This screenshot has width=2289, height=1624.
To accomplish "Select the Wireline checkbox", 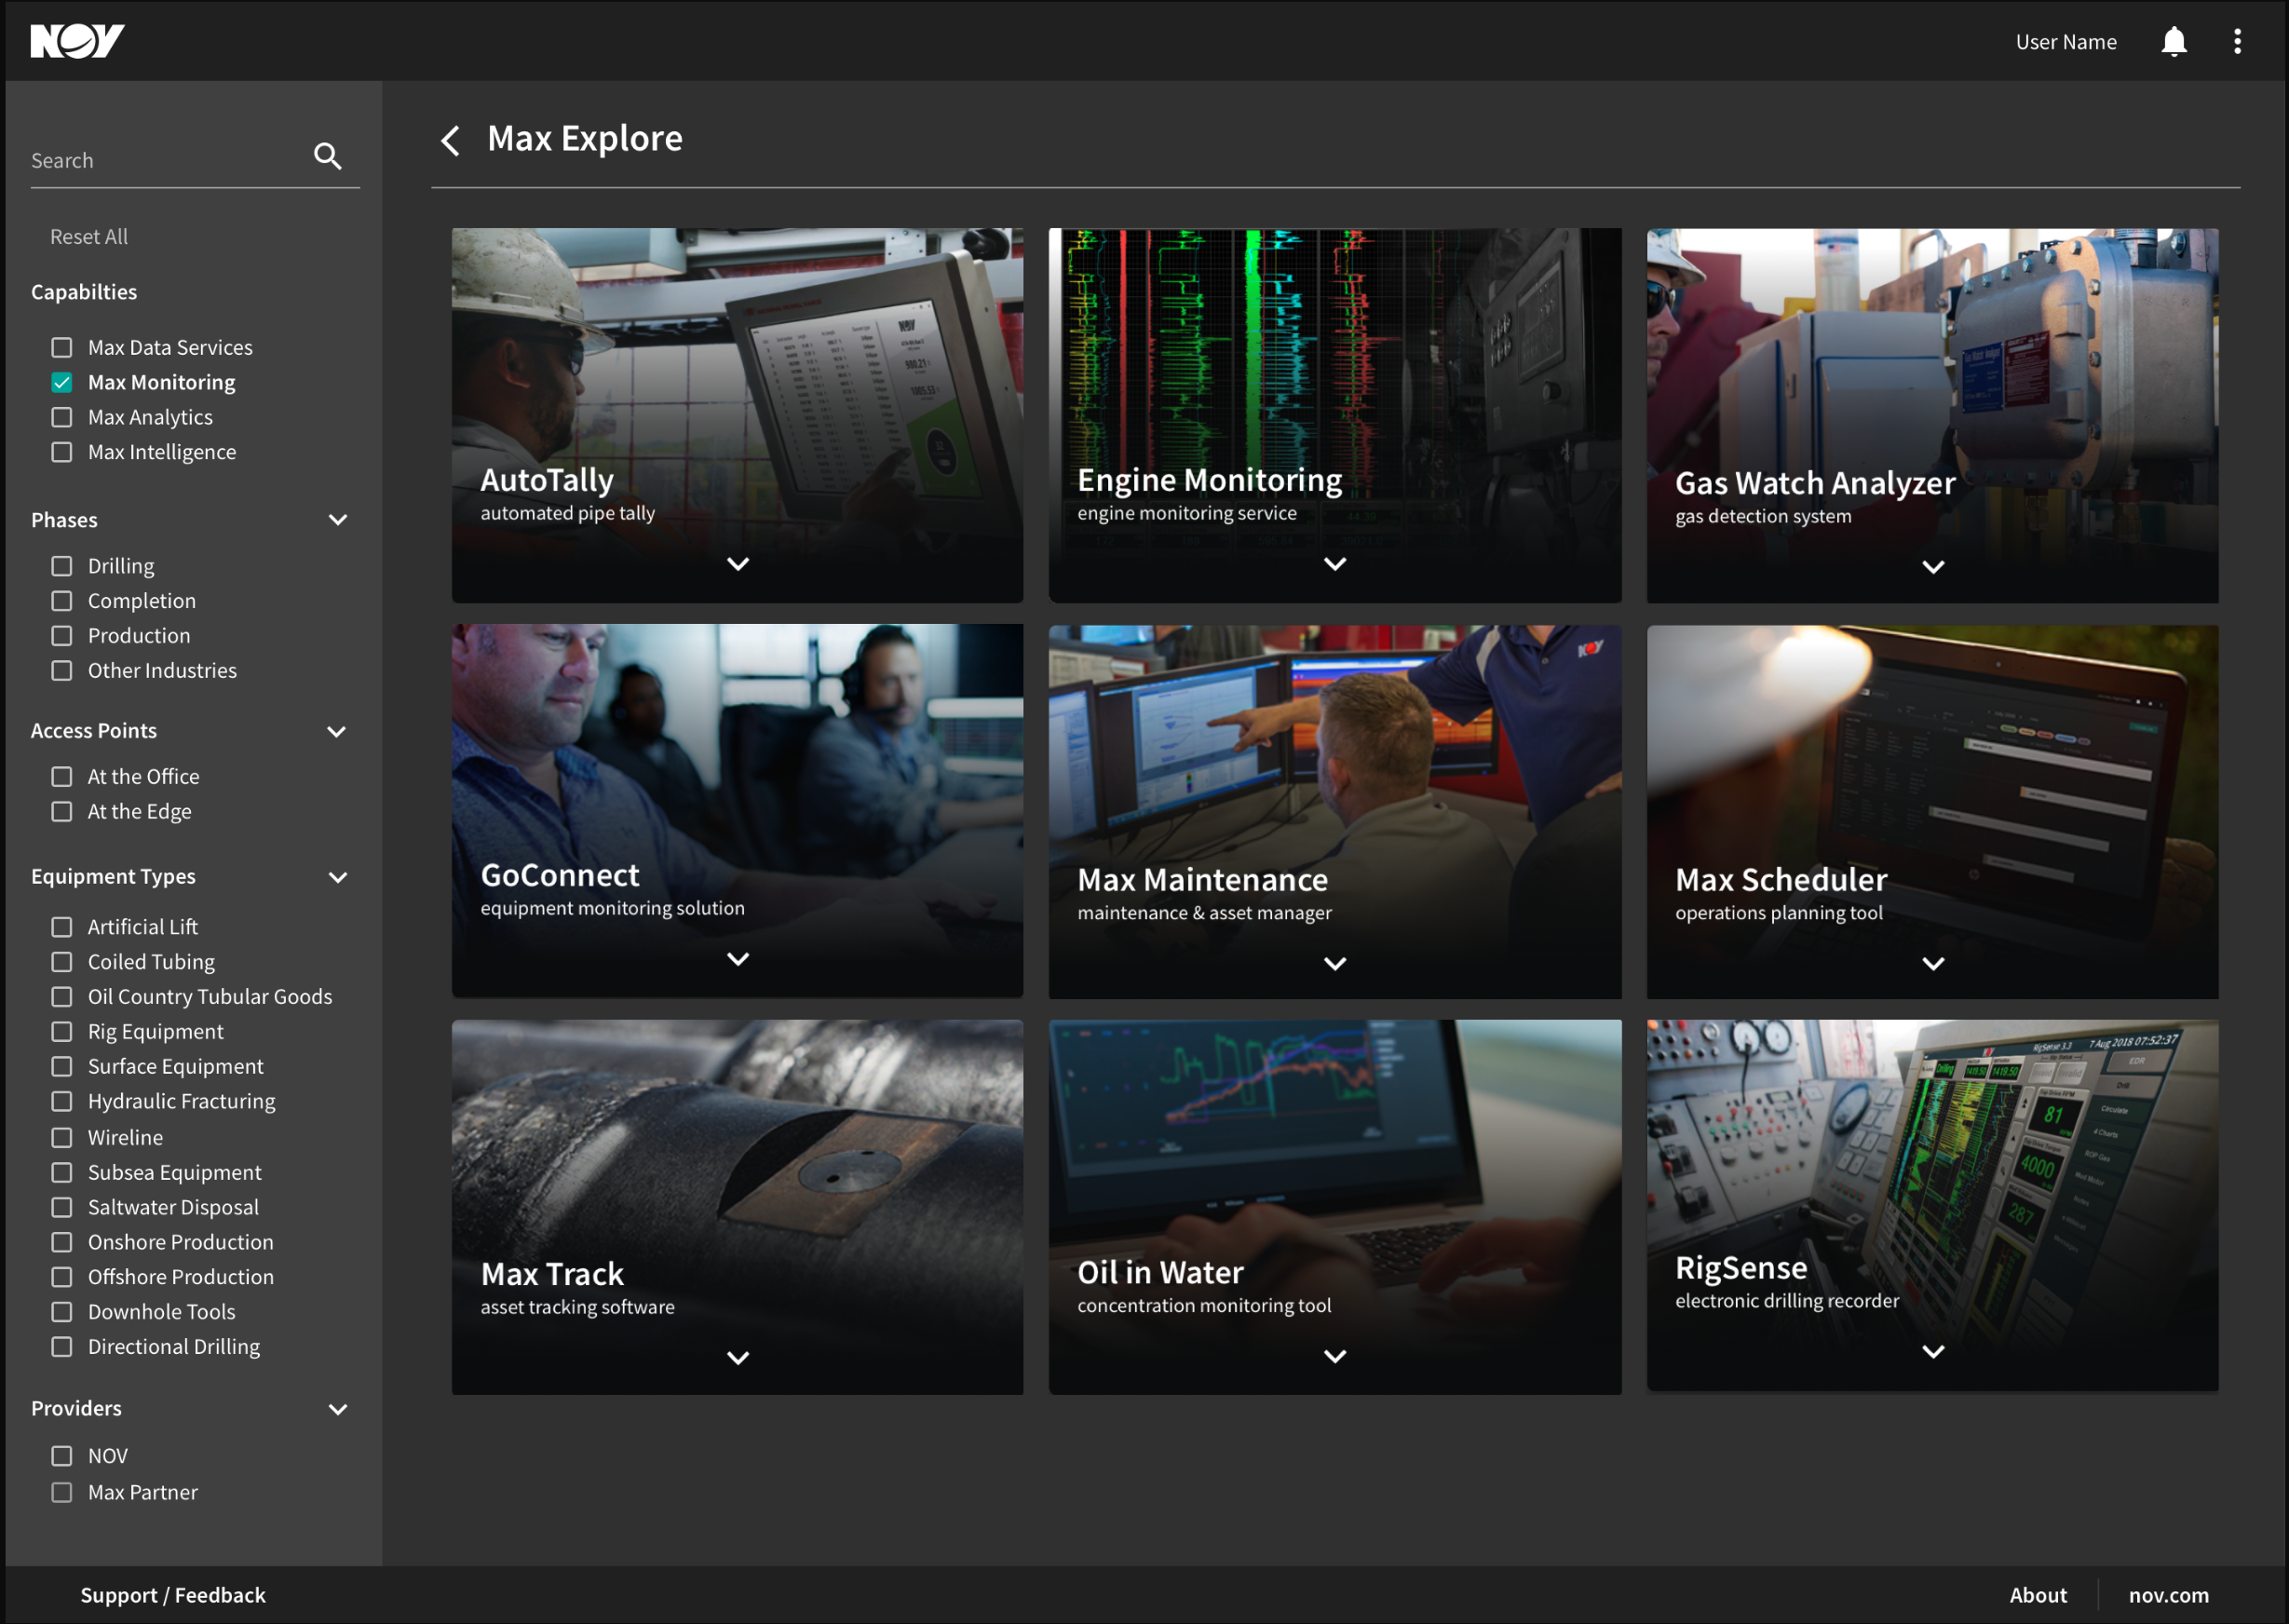I will coord(62,1138).
